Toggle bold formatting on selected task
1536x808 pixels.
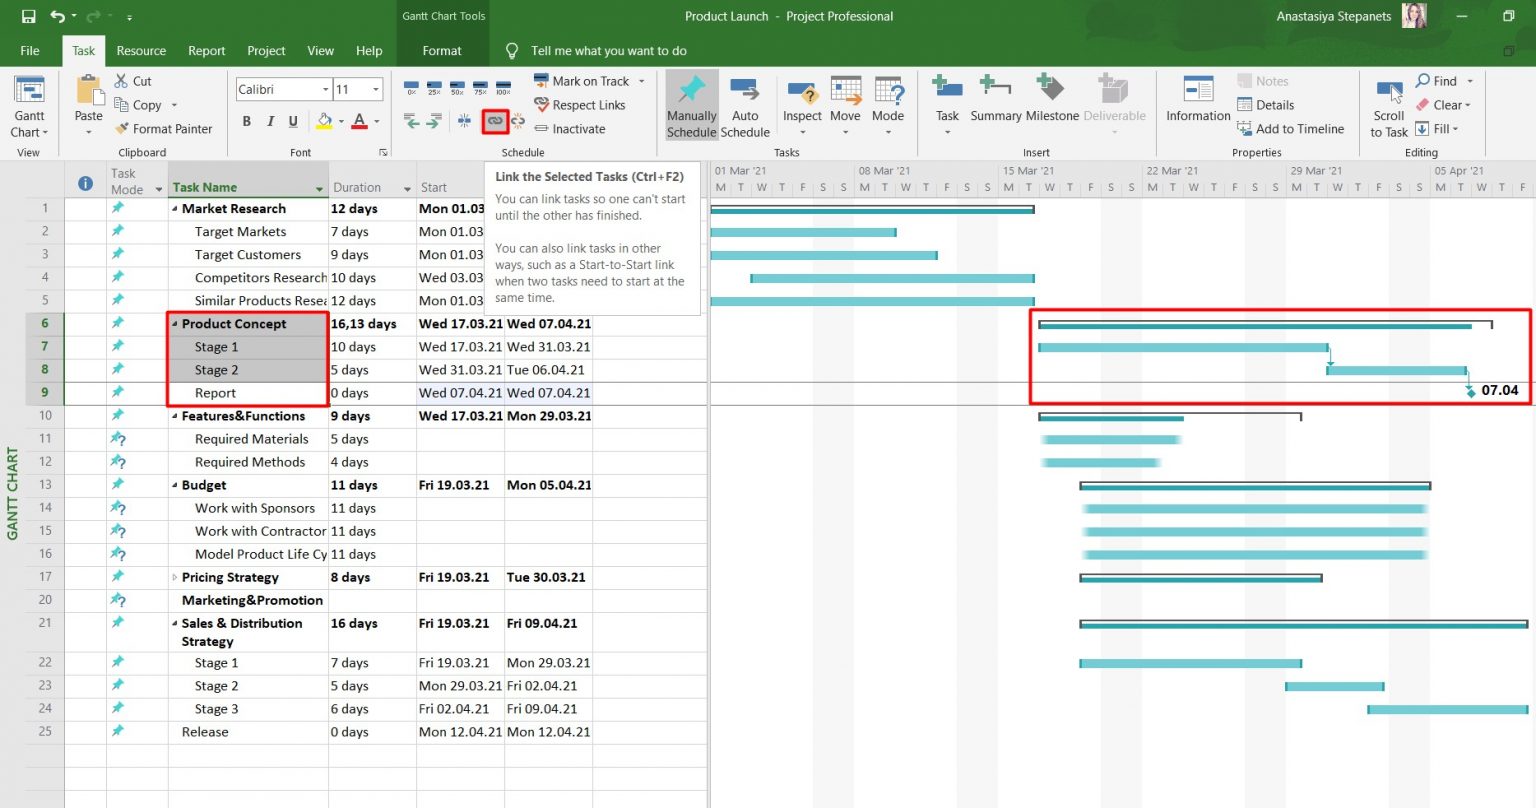(246, 120)
